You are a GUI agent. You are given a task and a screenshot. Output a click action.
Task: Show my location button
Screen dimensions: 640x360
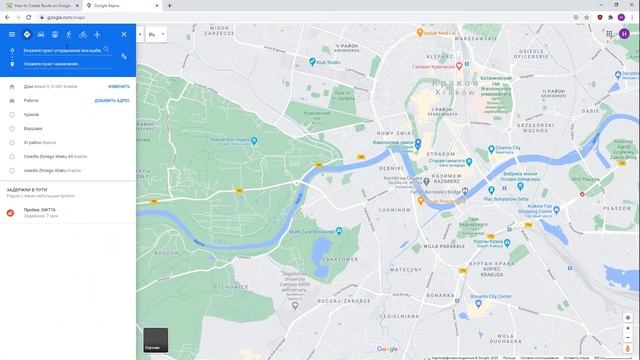628,318
